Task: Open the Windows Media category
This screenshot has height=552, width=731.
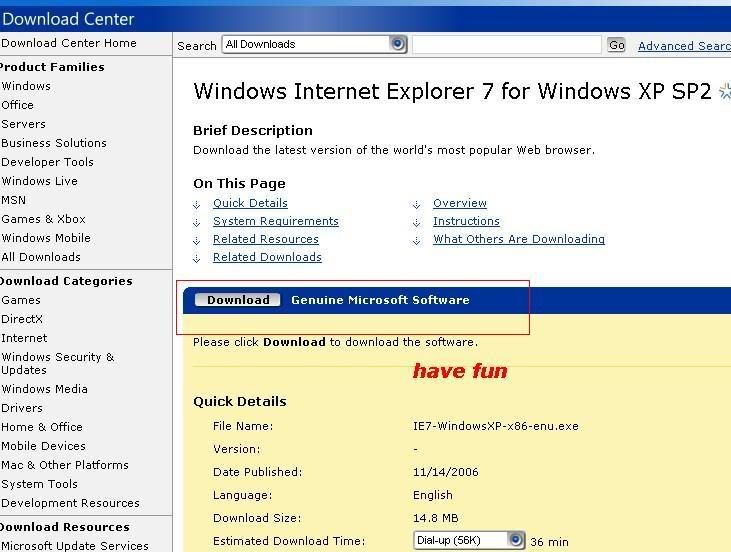Action: coord(44,389)
